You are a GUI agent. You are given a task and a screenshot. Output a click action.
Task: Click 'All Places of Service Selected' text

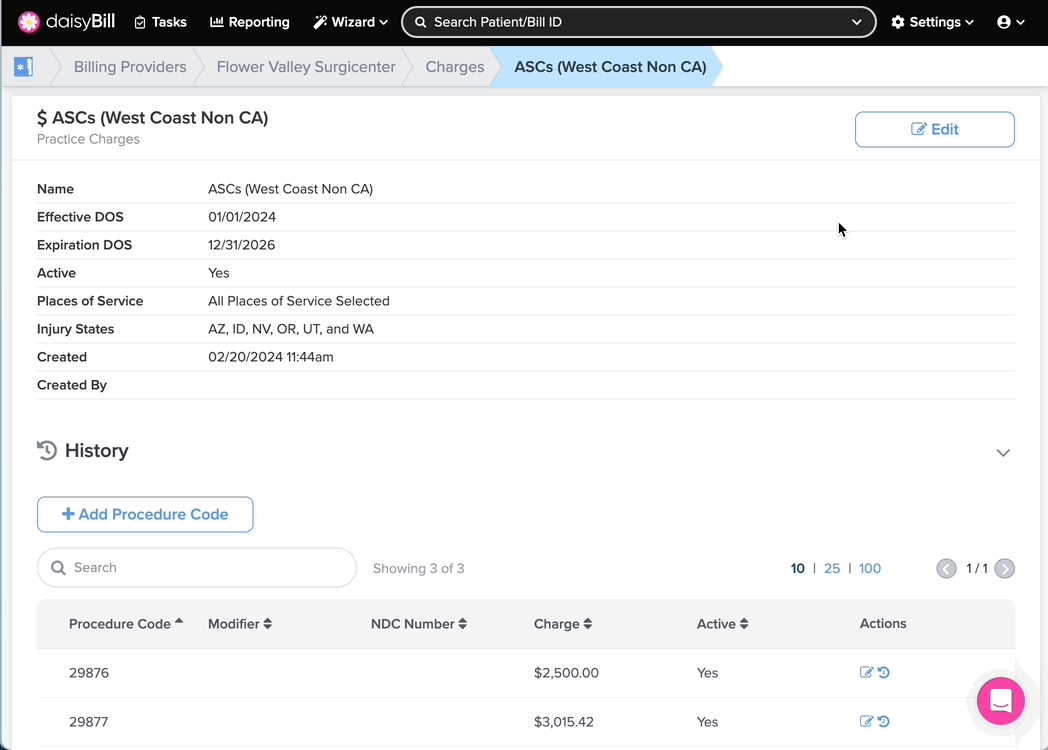tap(299, 301)
